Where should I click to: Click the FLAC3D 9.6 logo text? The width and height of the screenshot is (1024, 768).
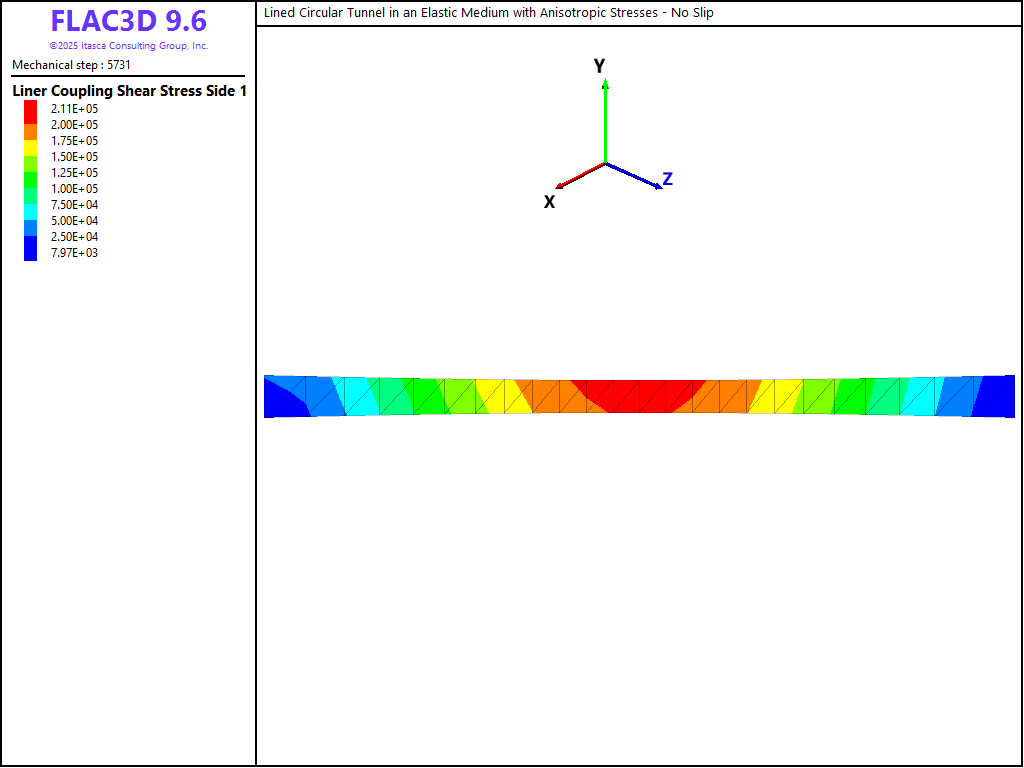pos(128,21)
